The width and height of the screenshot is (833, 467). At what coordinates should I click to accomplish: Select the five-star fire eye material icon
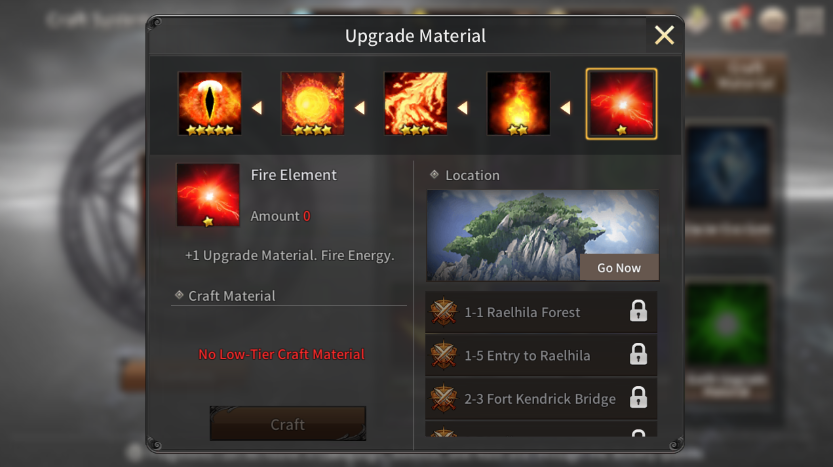click(210, 104)
